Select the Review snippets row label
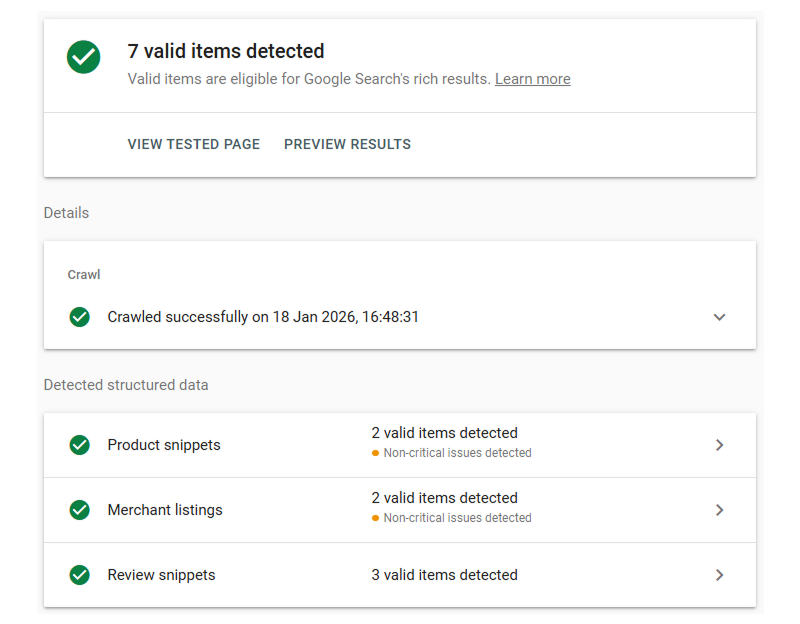The height and width of the screenshot is (624, 800). click(161, 575)
